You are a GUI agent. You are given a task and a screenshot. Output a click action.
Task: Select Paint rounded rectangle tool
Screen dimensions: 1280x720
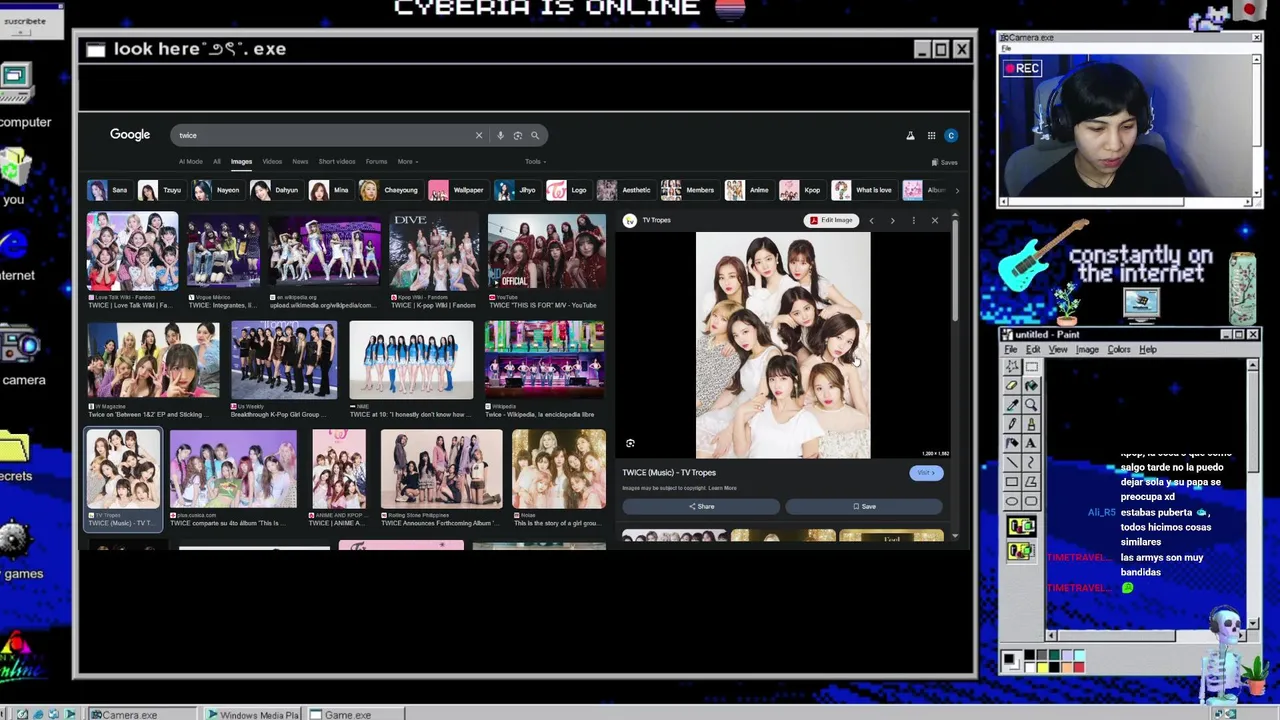pyautogui.click(x=1031, y=501)
